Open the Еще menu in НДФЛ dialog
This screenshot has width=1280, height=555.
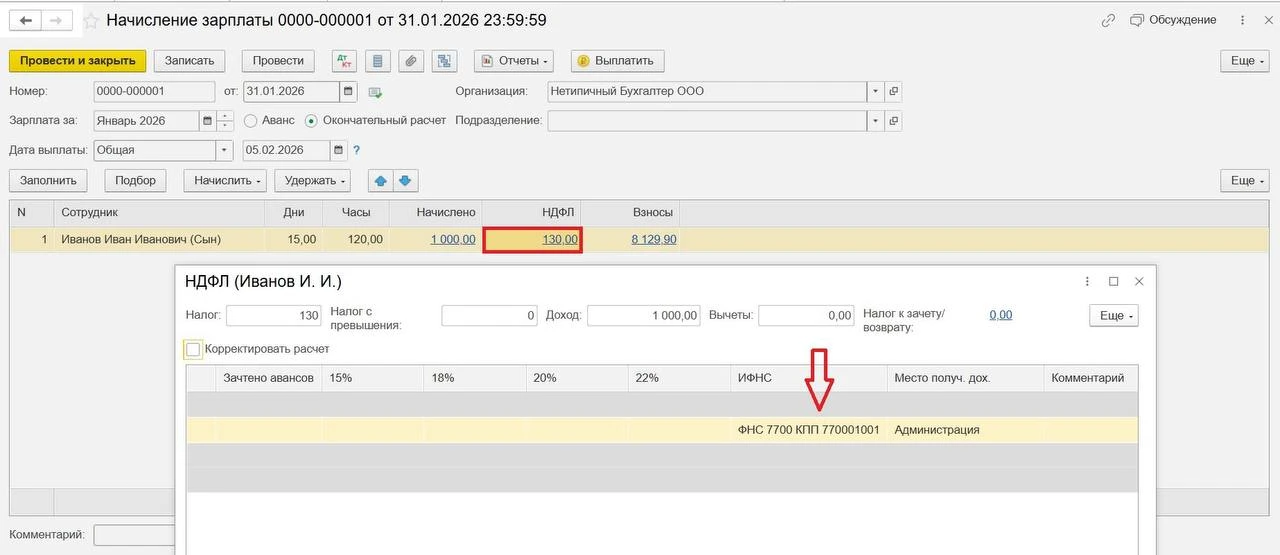[x=1113, y=316]
